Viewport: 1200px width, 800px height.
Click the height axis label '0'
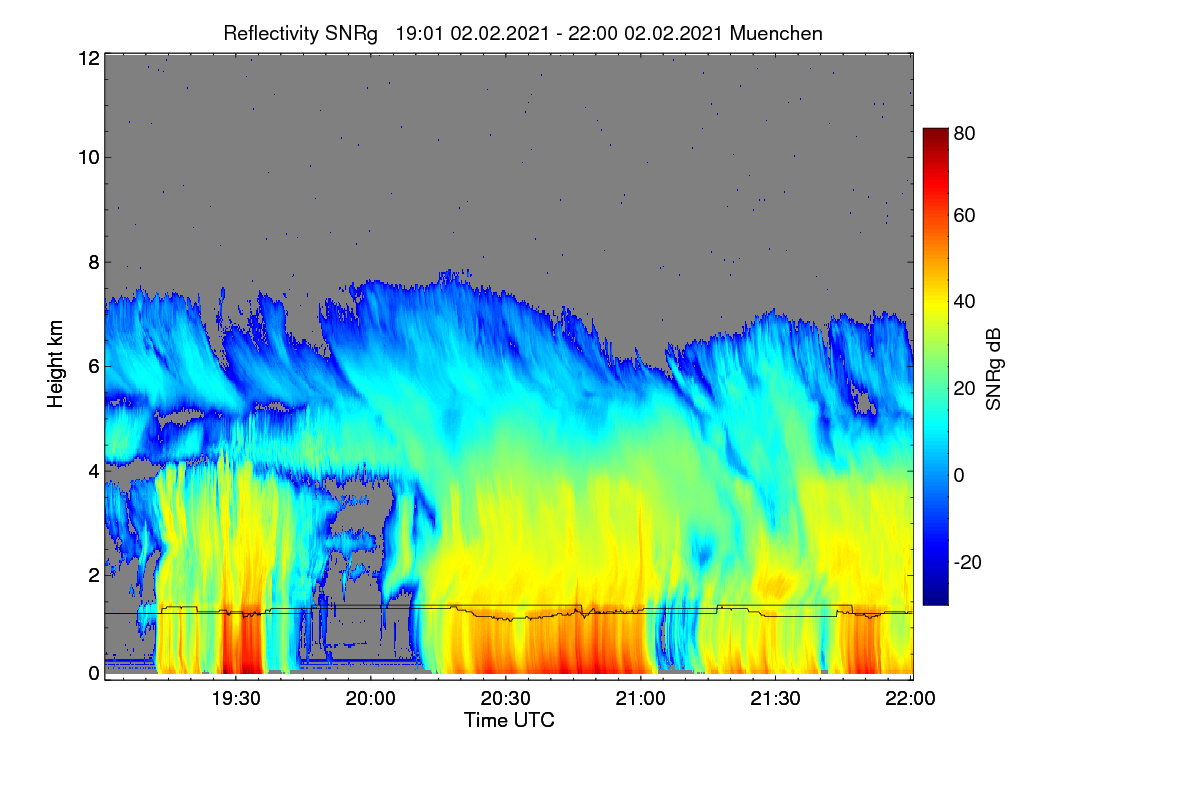pyautogui.click(x=94, y=673)
